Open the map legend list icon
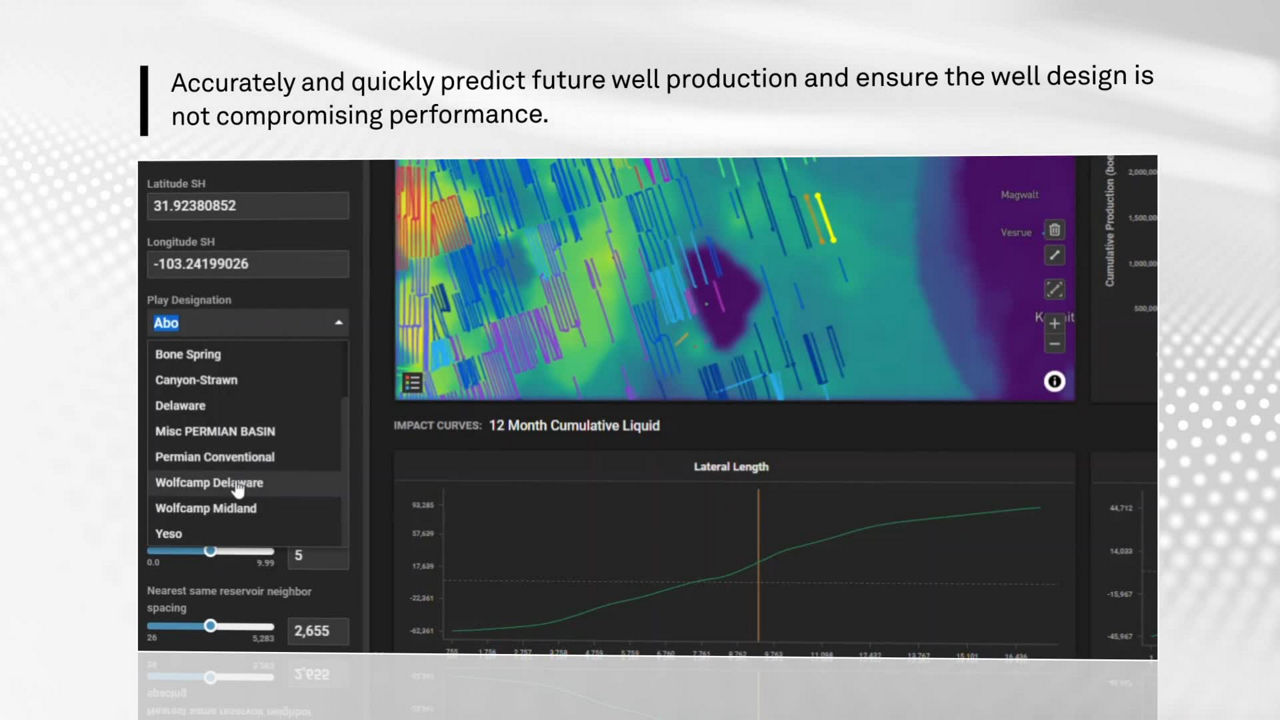This screenshot has width=1280, height=720. tap(412, 383)
